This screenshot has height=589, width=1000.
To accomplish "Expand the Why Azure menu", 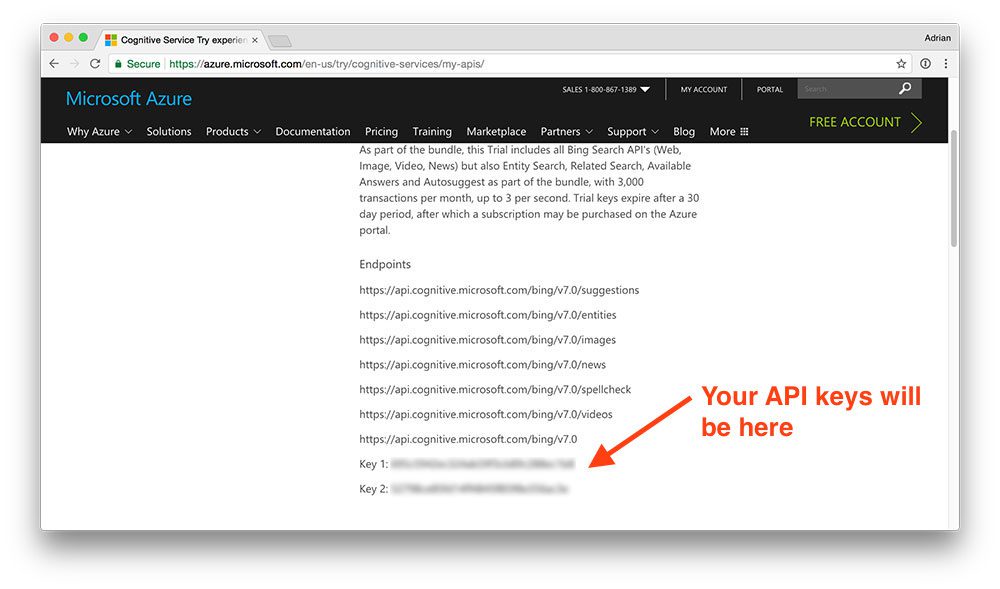I will click(x=99, y=131).
